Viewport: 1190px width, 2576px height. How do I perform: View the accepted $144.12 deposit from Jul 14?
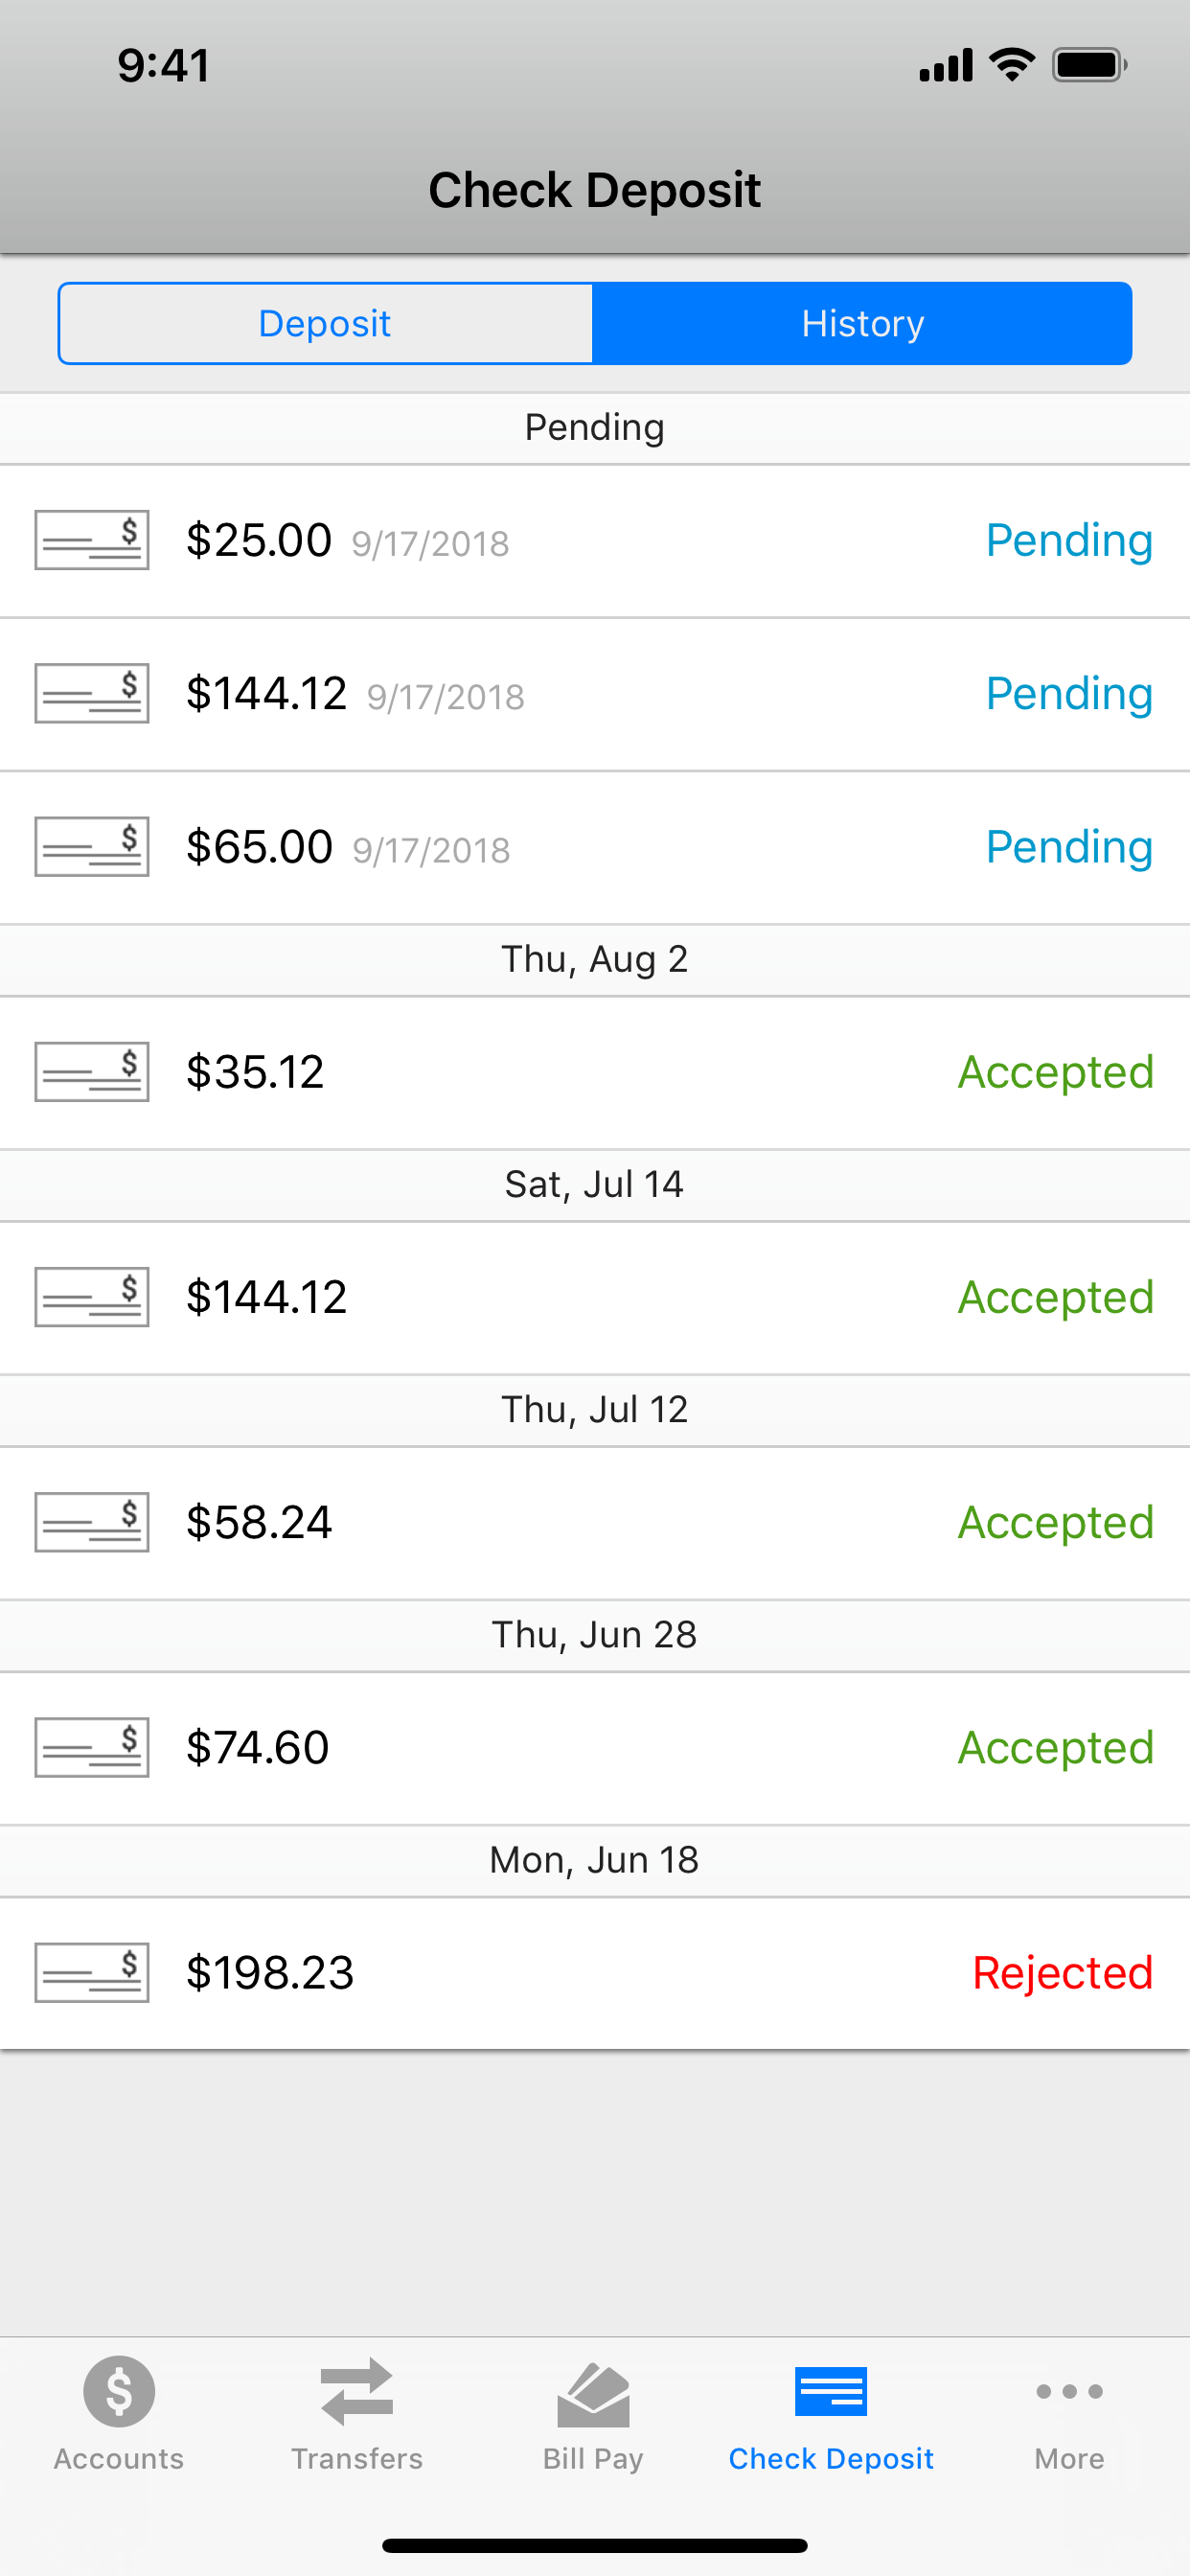click(x=595, y=1298)
